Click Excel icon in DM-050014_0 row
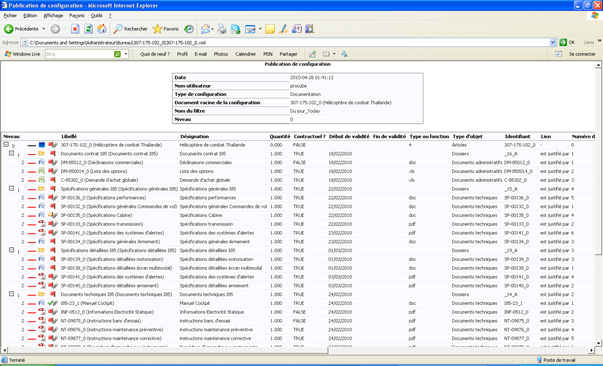 tap(42, 171)
